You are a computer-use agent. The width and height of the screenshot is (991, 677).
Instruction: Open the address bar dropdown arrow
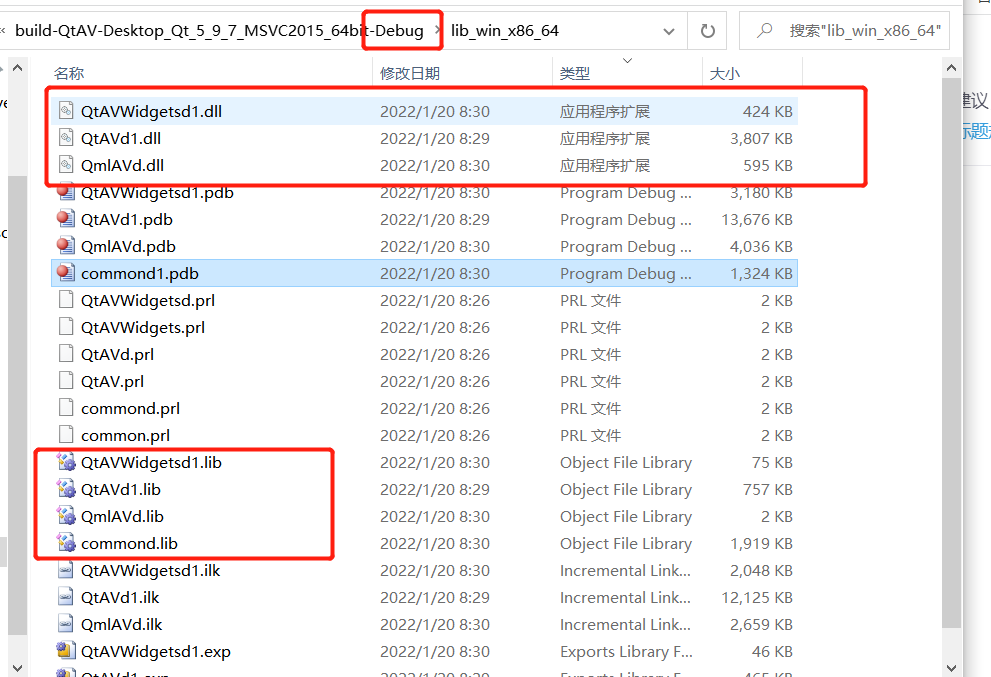[x=668, y=30]
